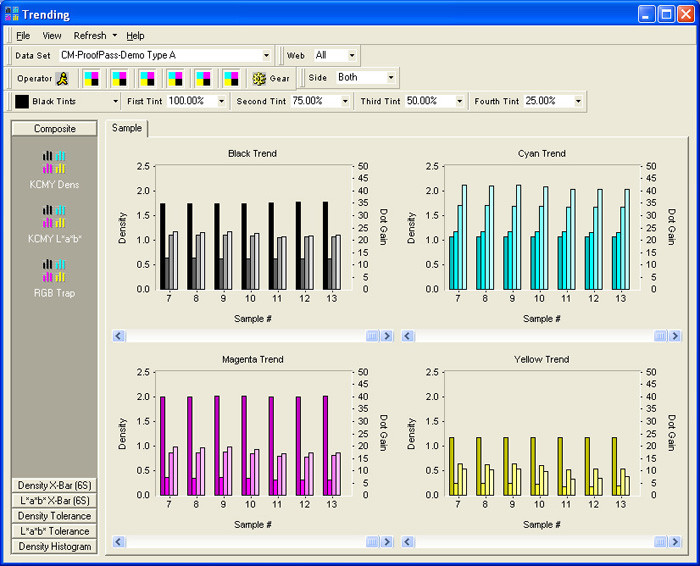Click the Composite panel button
This screenshot has height=566, width=700.
(x=54, y=129)
